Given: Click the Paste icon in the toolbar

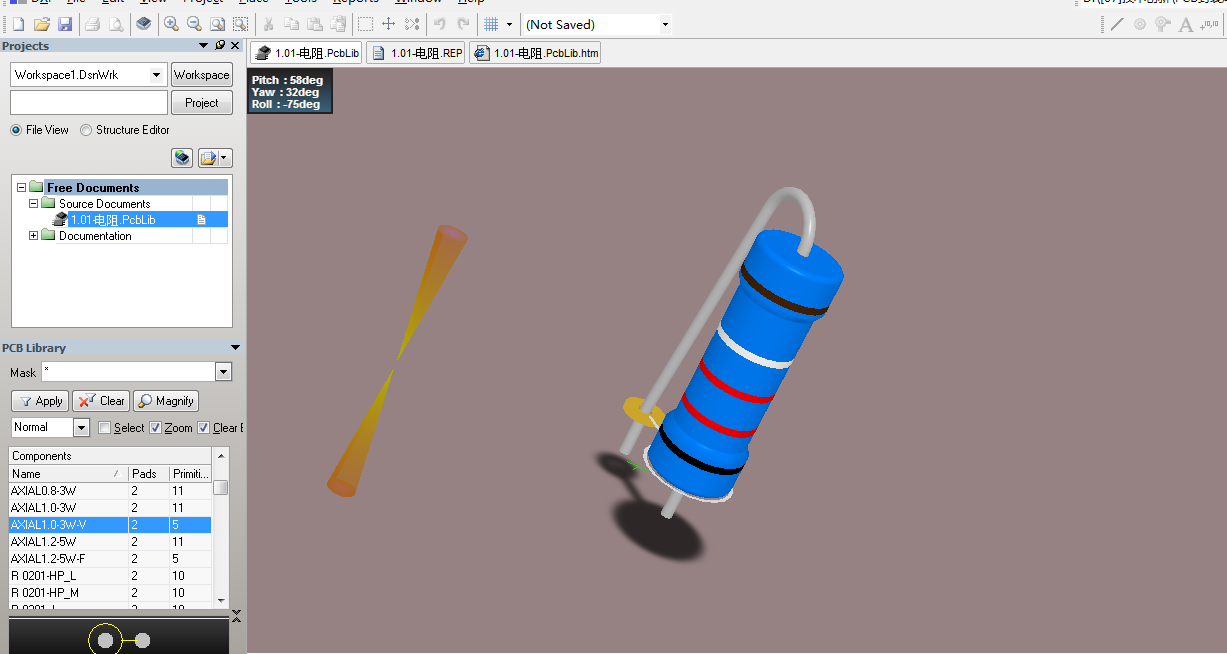Looking at the screenshot, I should tap(314, 24).
